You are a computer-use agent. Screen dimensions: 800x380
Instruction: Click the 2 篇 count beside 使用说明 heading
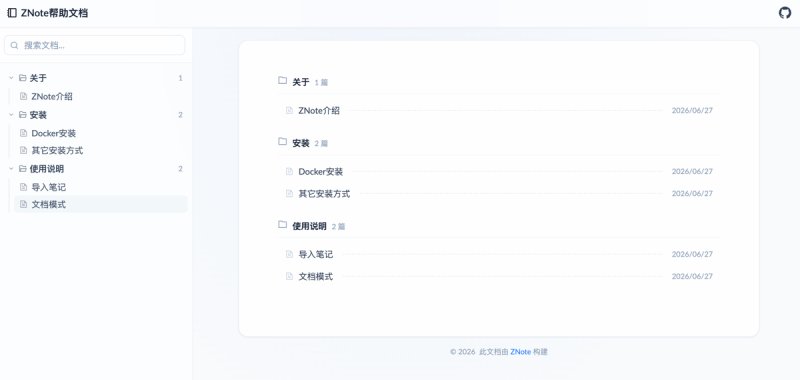point(338,226)
